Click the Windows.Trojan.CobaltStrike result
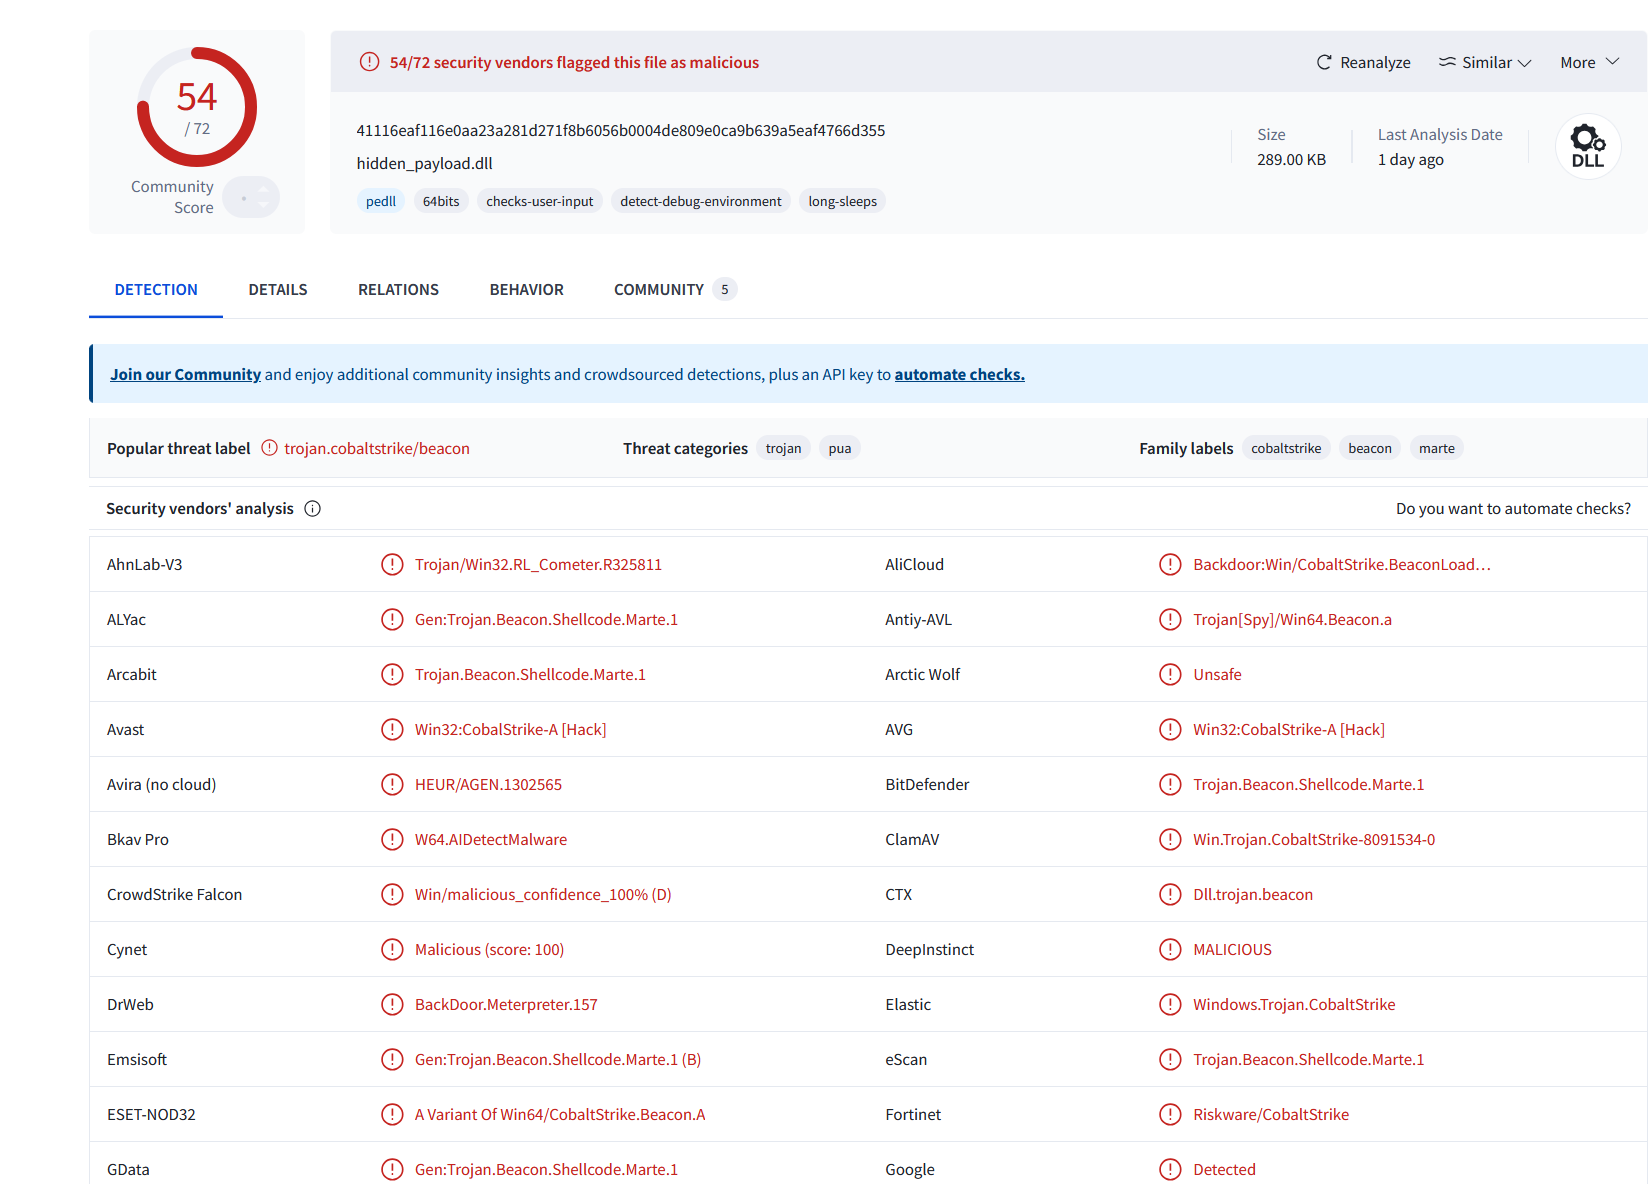The image size is (1649, 1184). [1294, 1004]
